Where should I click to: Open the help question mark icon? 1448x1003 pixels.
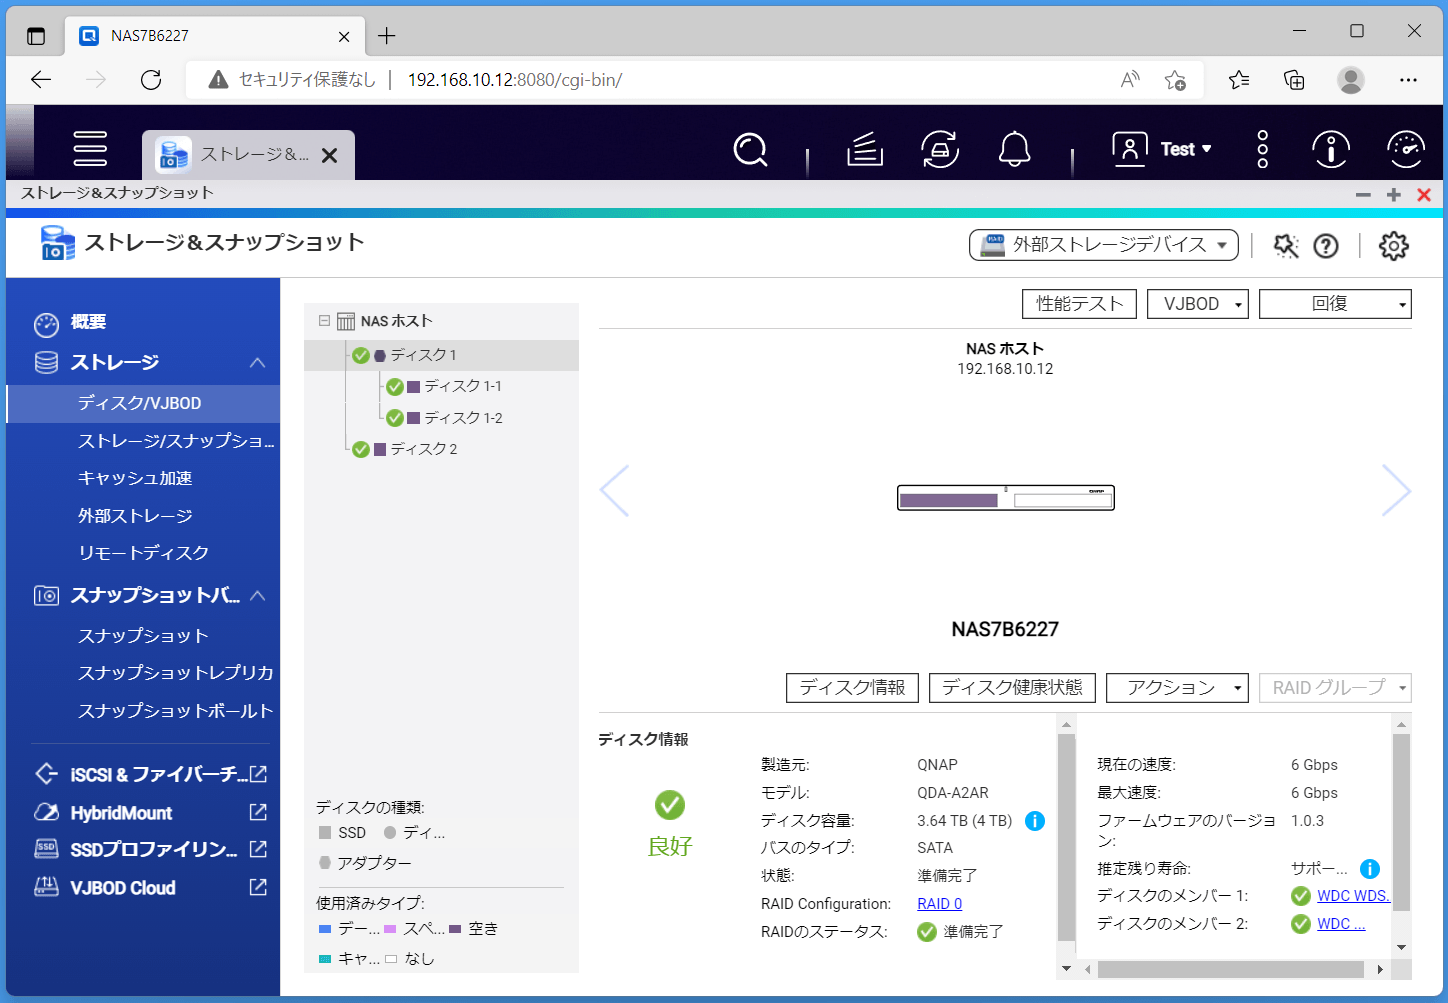point(1326,245)
